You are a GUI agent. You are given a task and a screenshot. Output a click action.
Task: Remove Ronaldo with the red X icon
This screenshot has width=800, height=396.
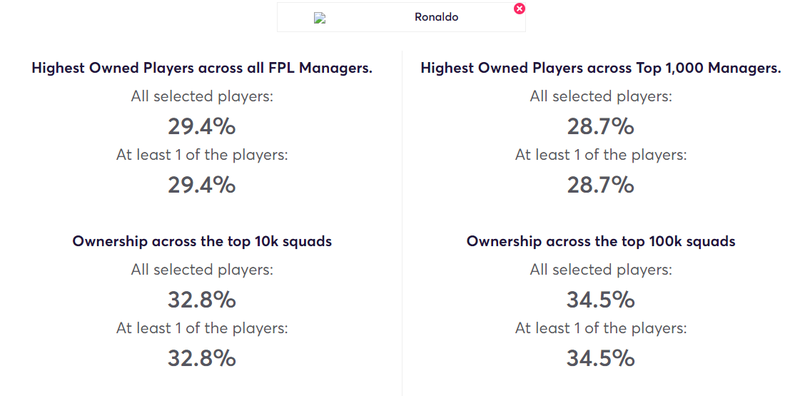(x=519, y=8)
